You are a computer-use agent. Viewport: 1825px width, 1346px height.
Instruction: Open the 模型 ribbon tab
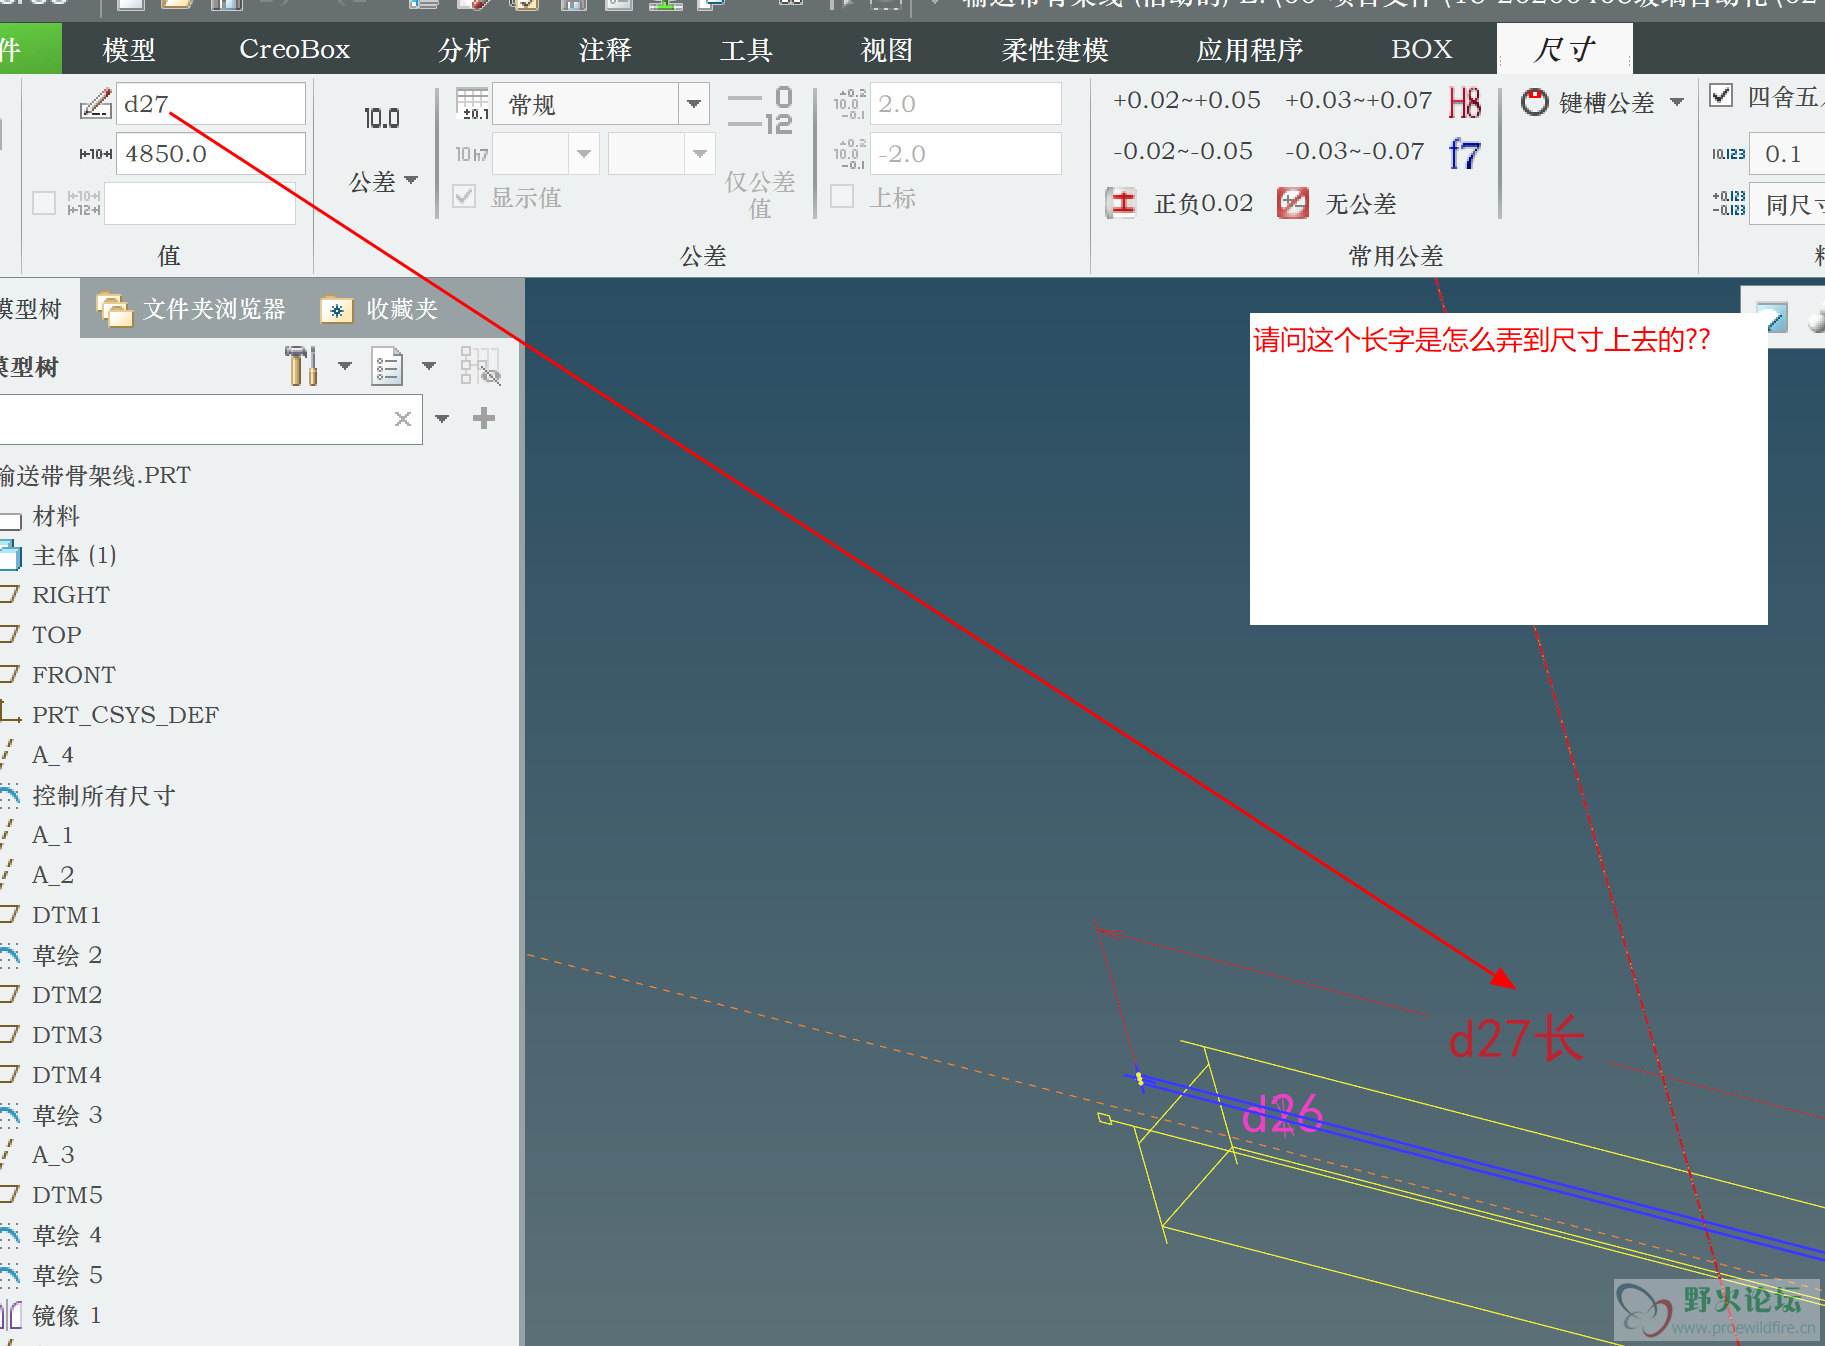pyautogui.click(x=129, y=49)
